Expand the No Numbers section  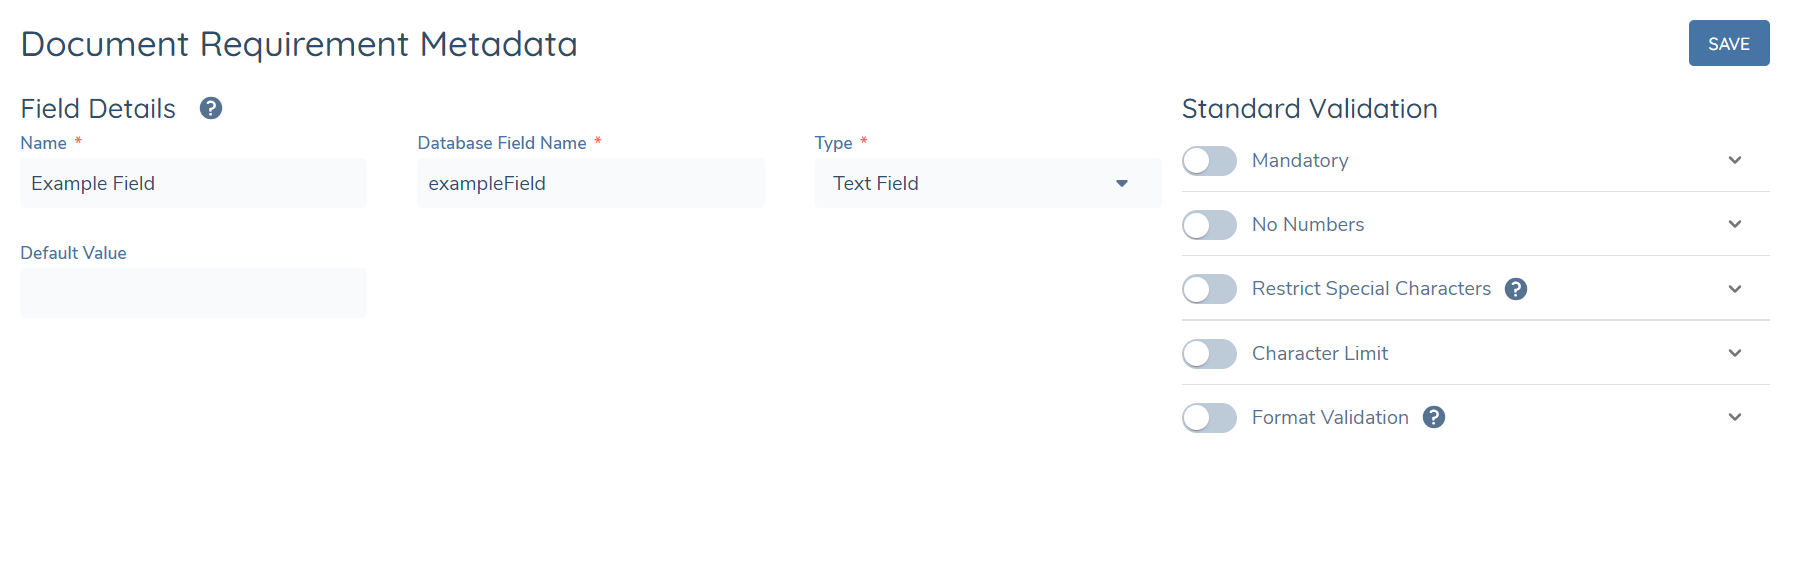pos(1736,224)
